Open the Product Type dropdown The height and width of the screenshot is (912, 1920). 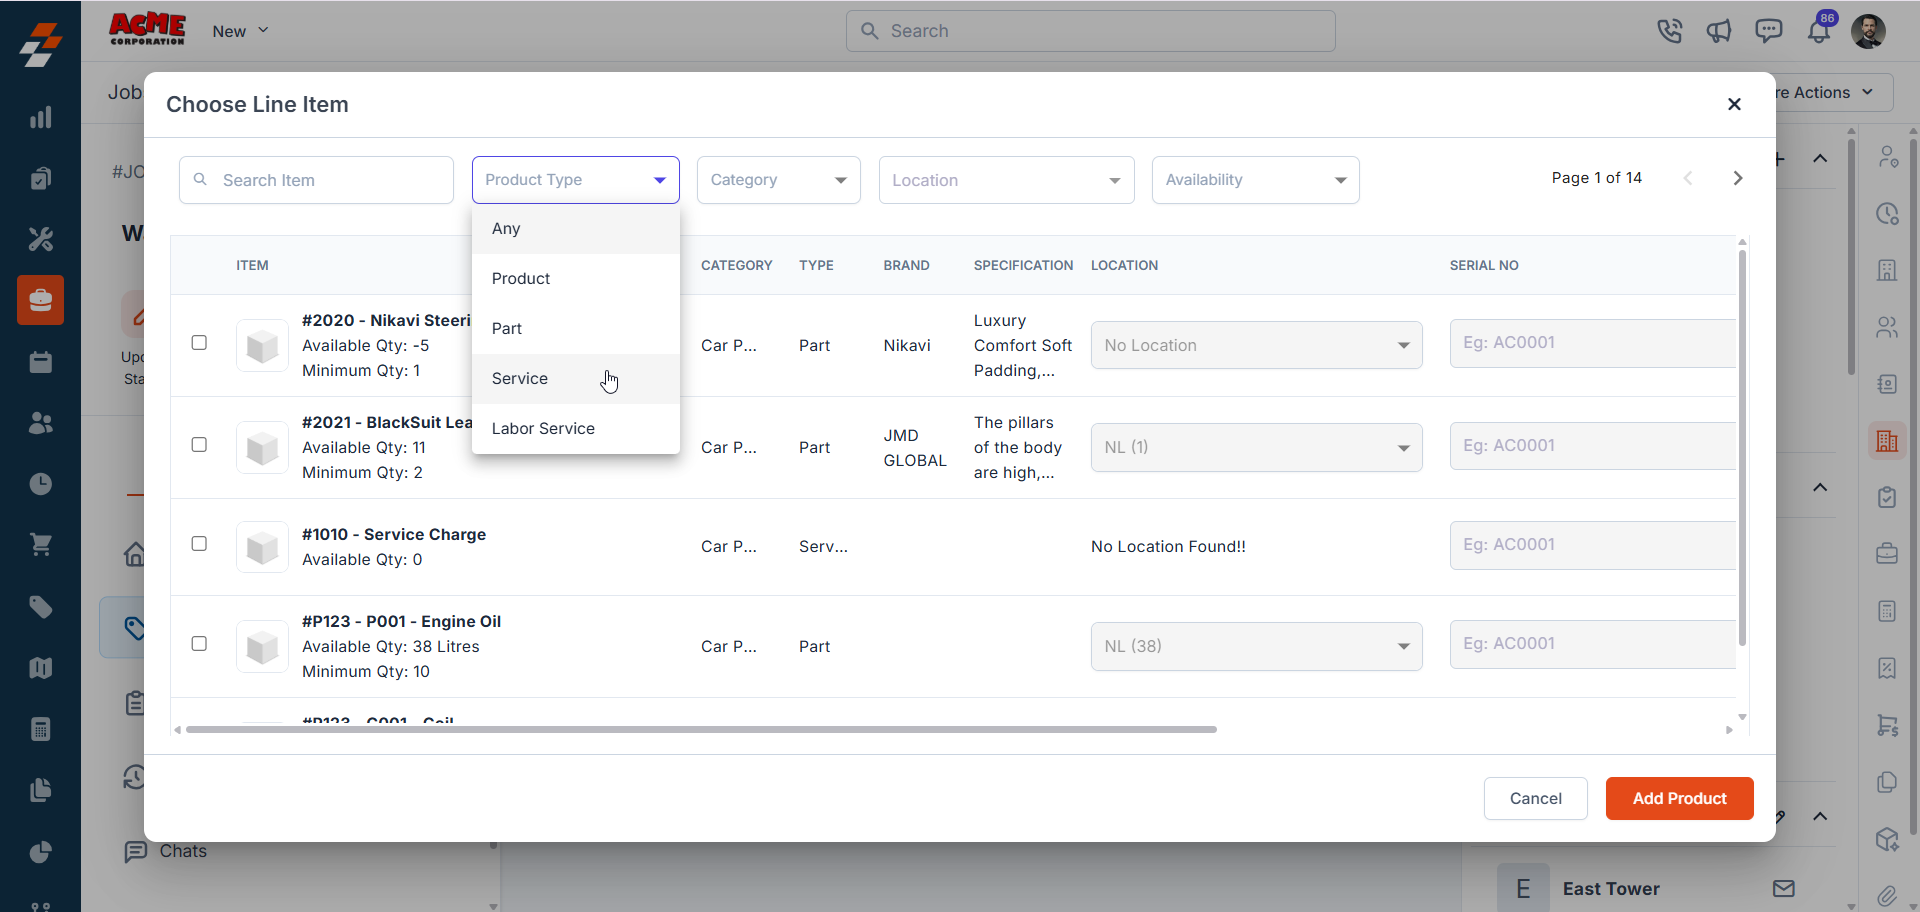point(576,180)
